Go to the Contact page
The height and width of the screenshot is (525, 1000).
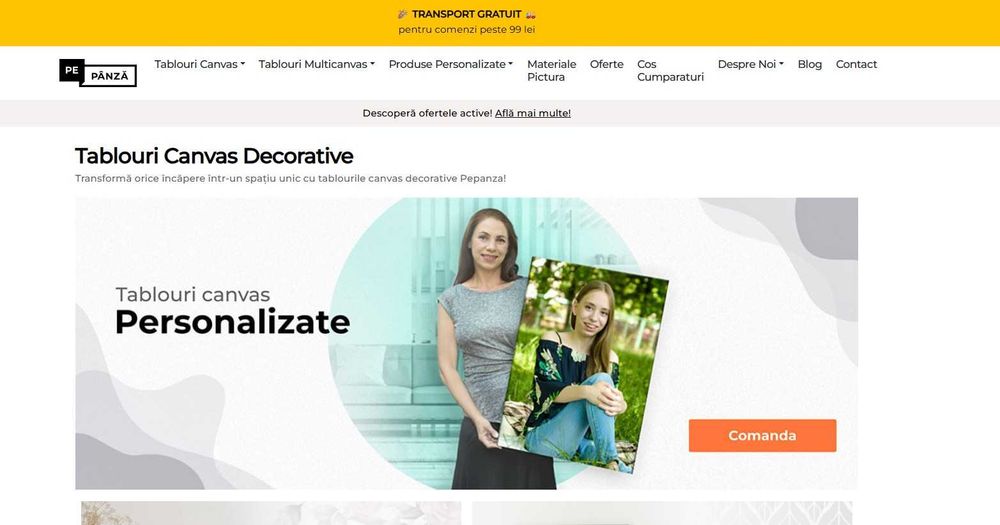pos(856,64)
